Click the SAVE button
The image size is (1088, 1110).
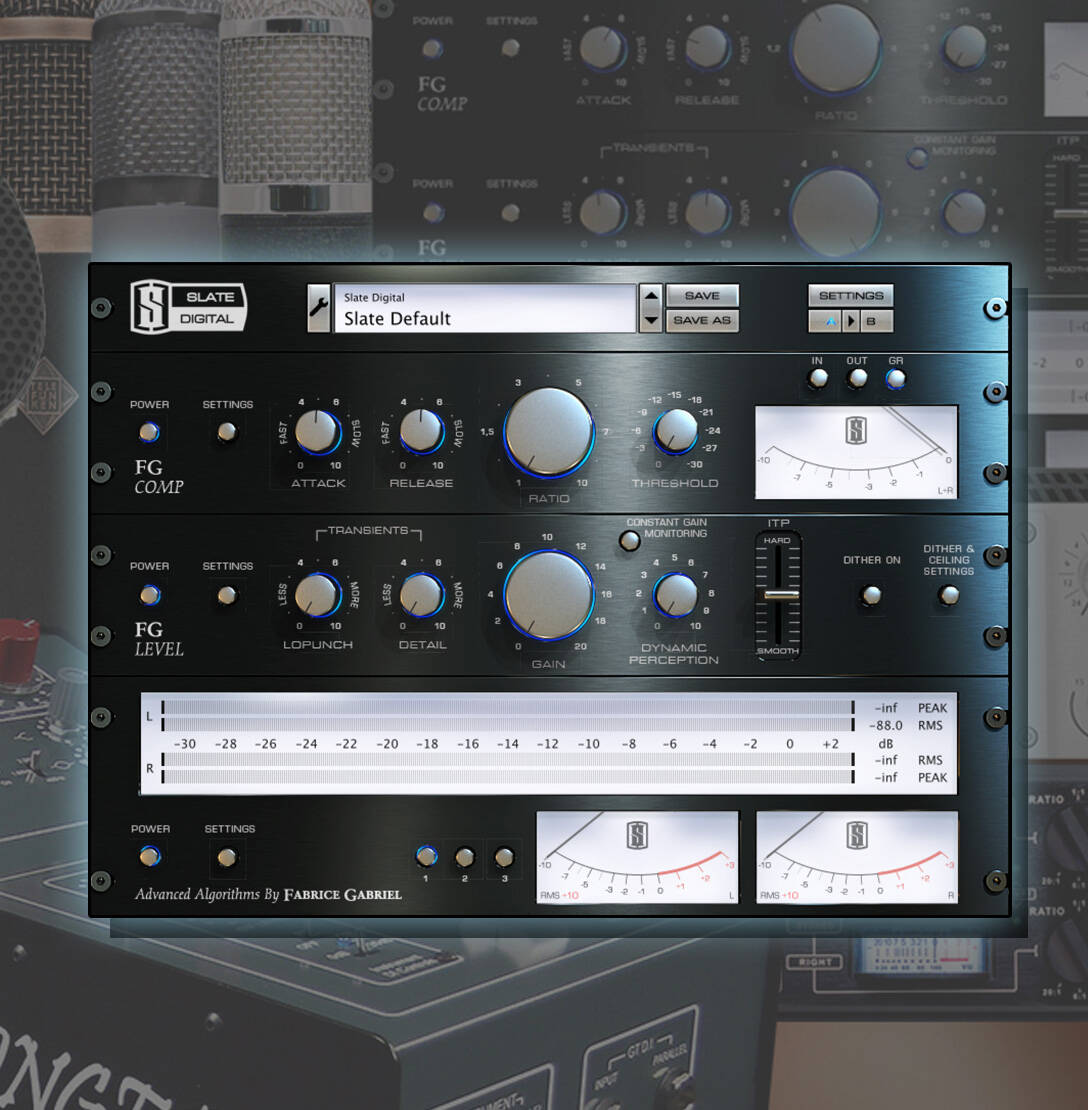pos(702,296)
